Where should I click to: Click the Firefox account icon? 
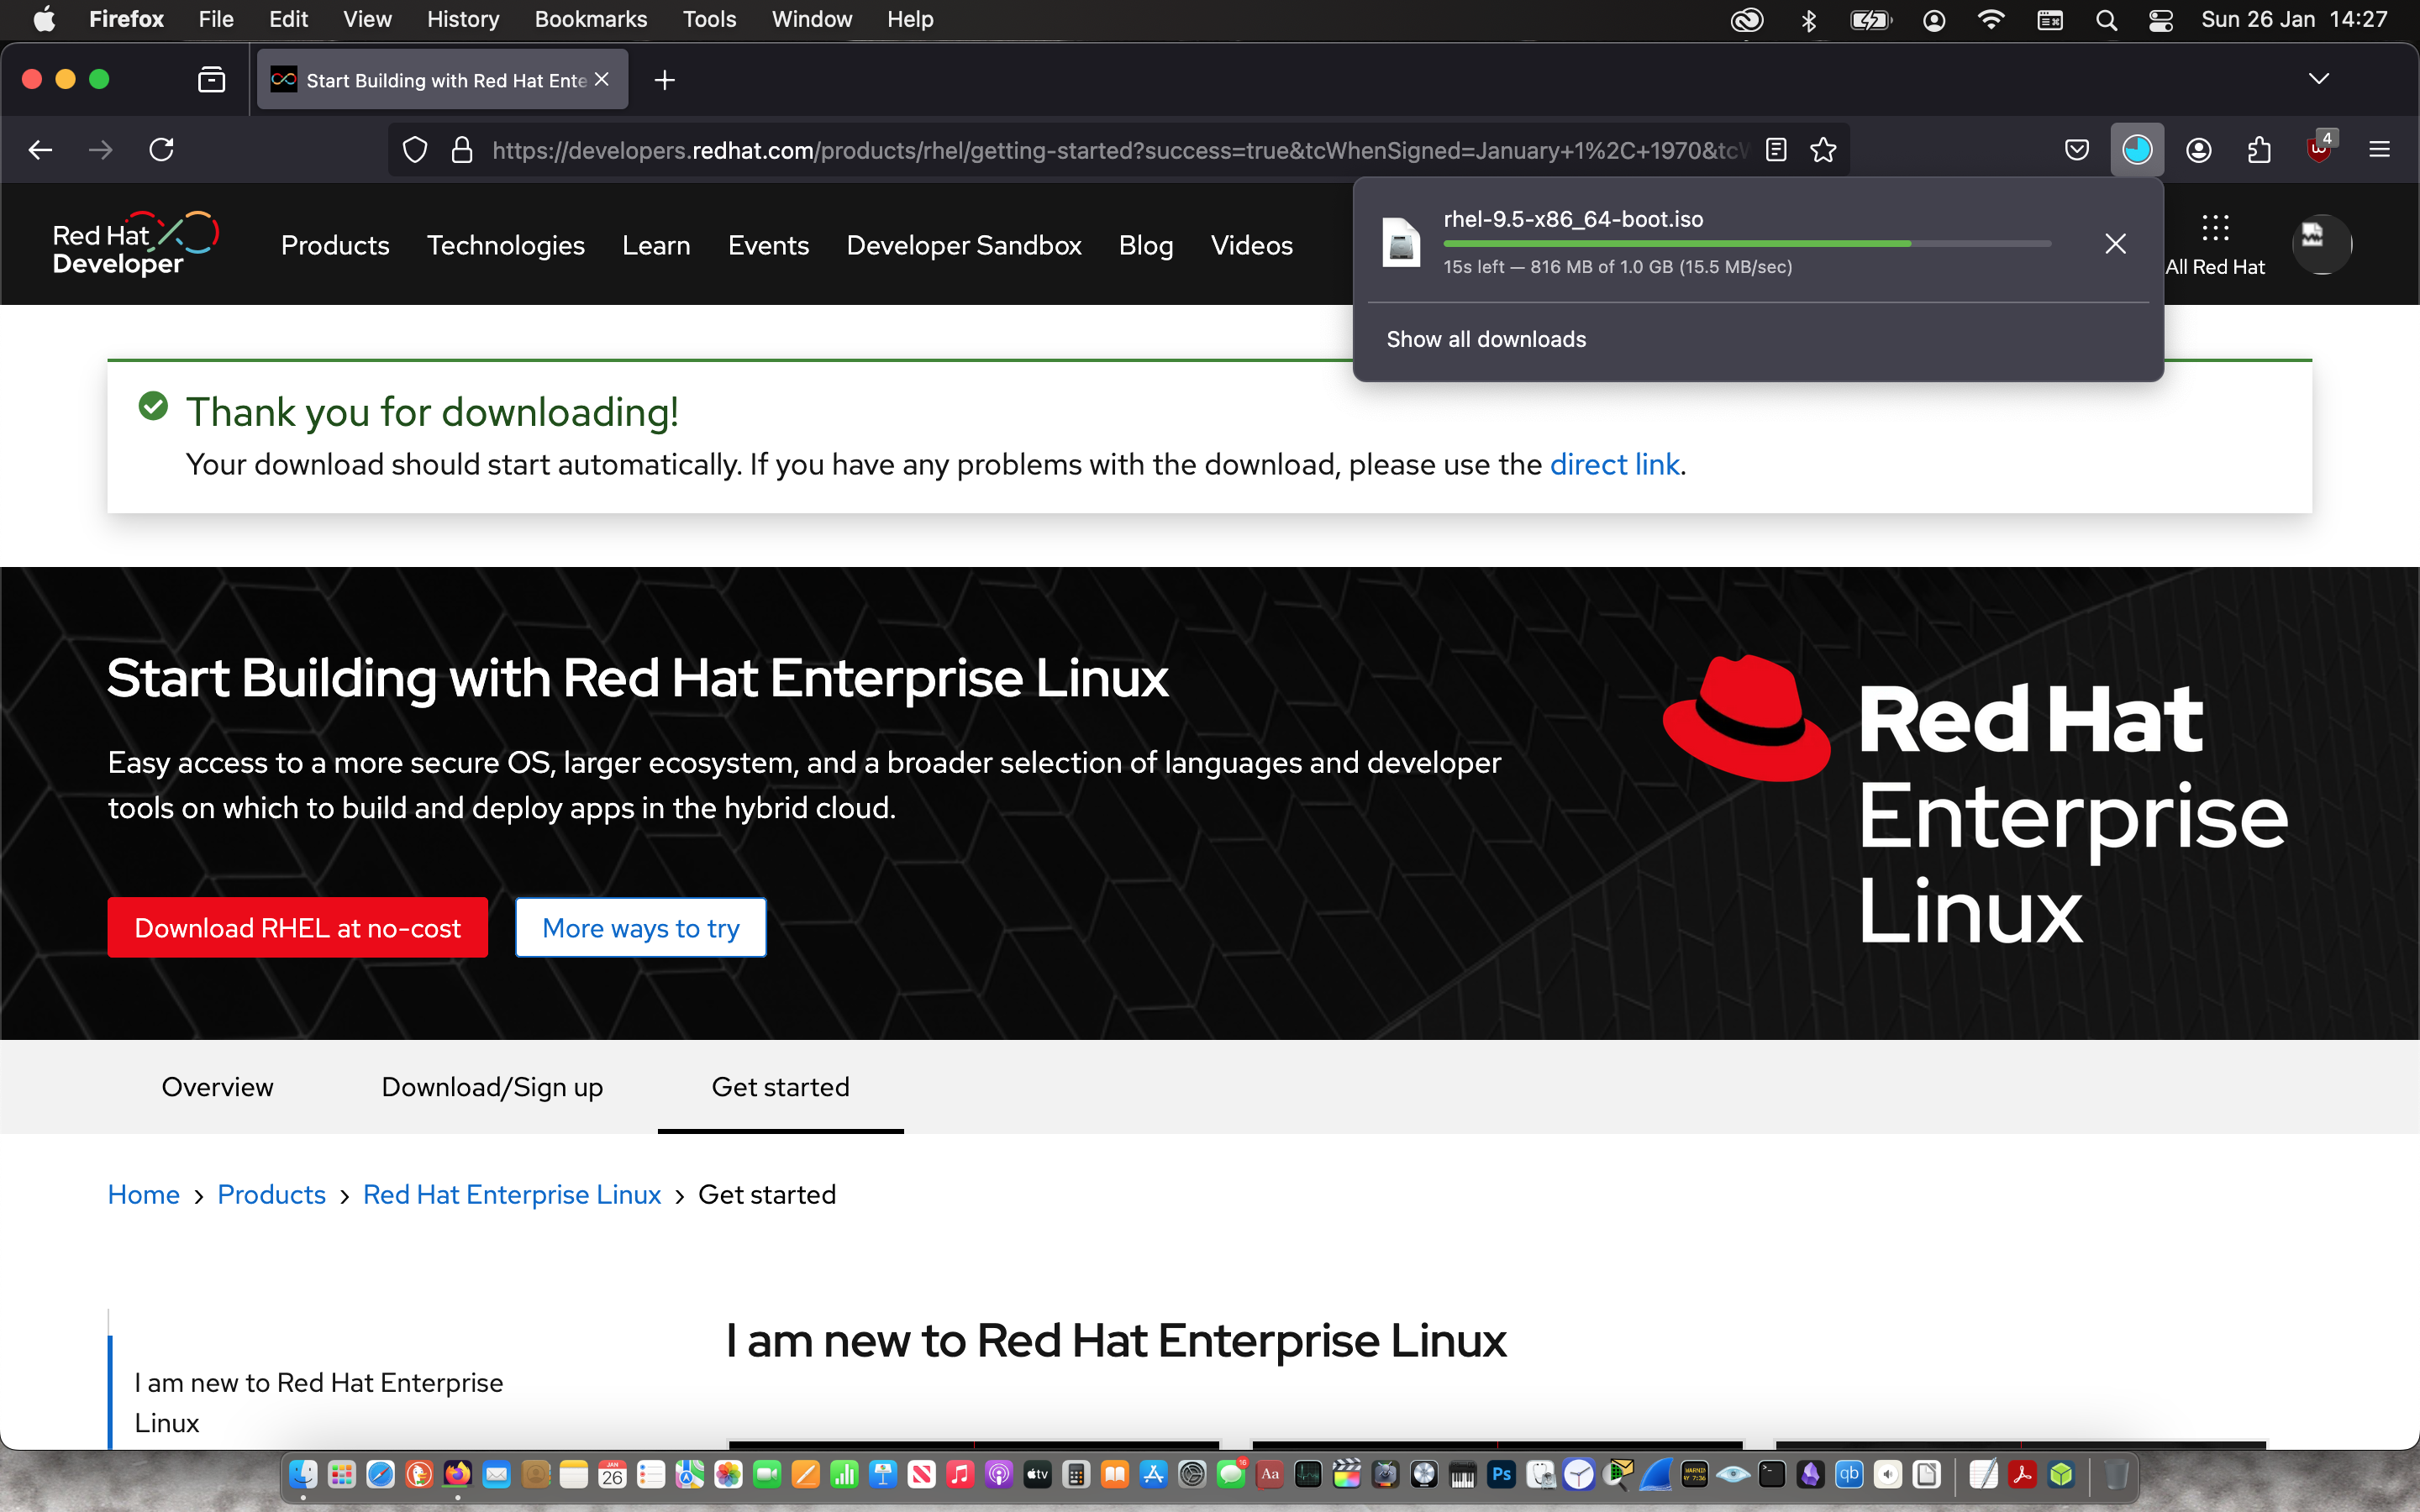pos(2198,150)
